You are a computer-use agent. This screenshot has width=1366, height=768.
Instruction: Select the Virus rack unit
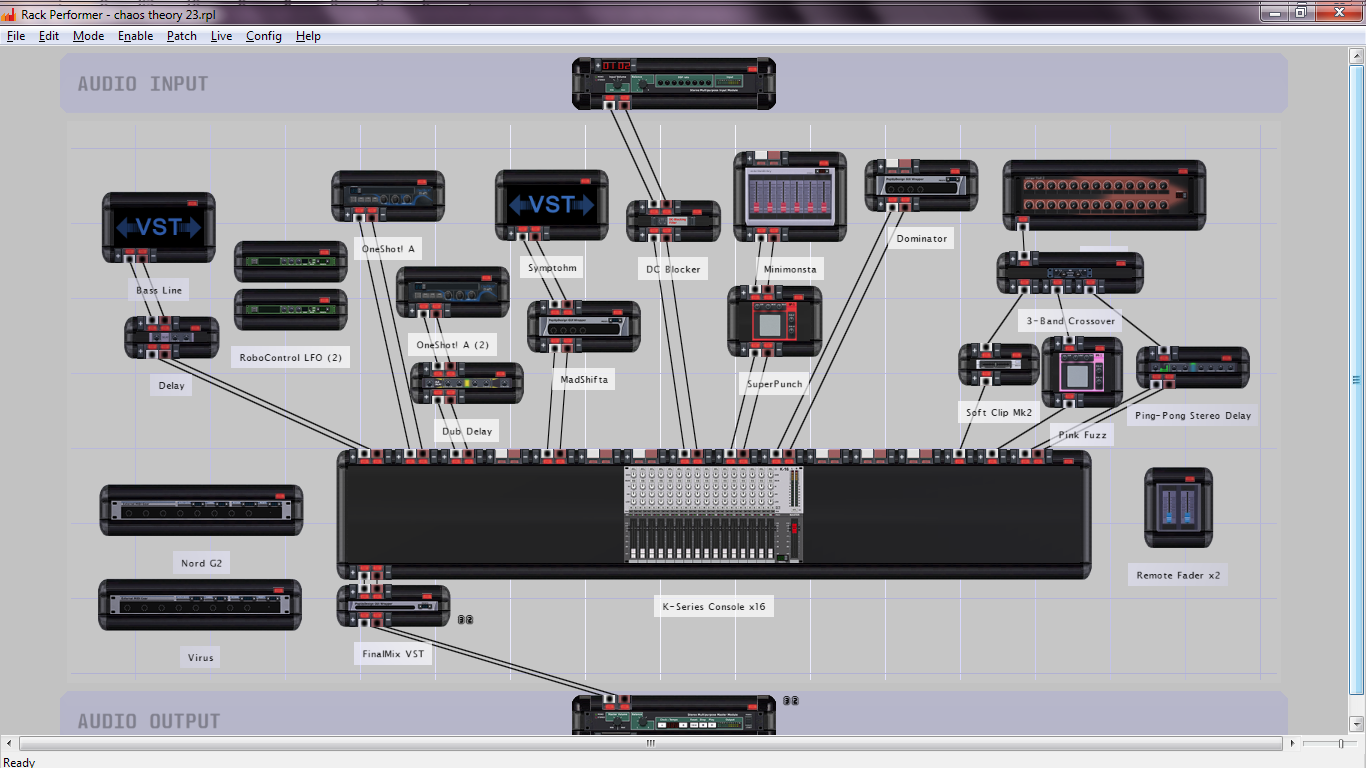pos(200,605)
